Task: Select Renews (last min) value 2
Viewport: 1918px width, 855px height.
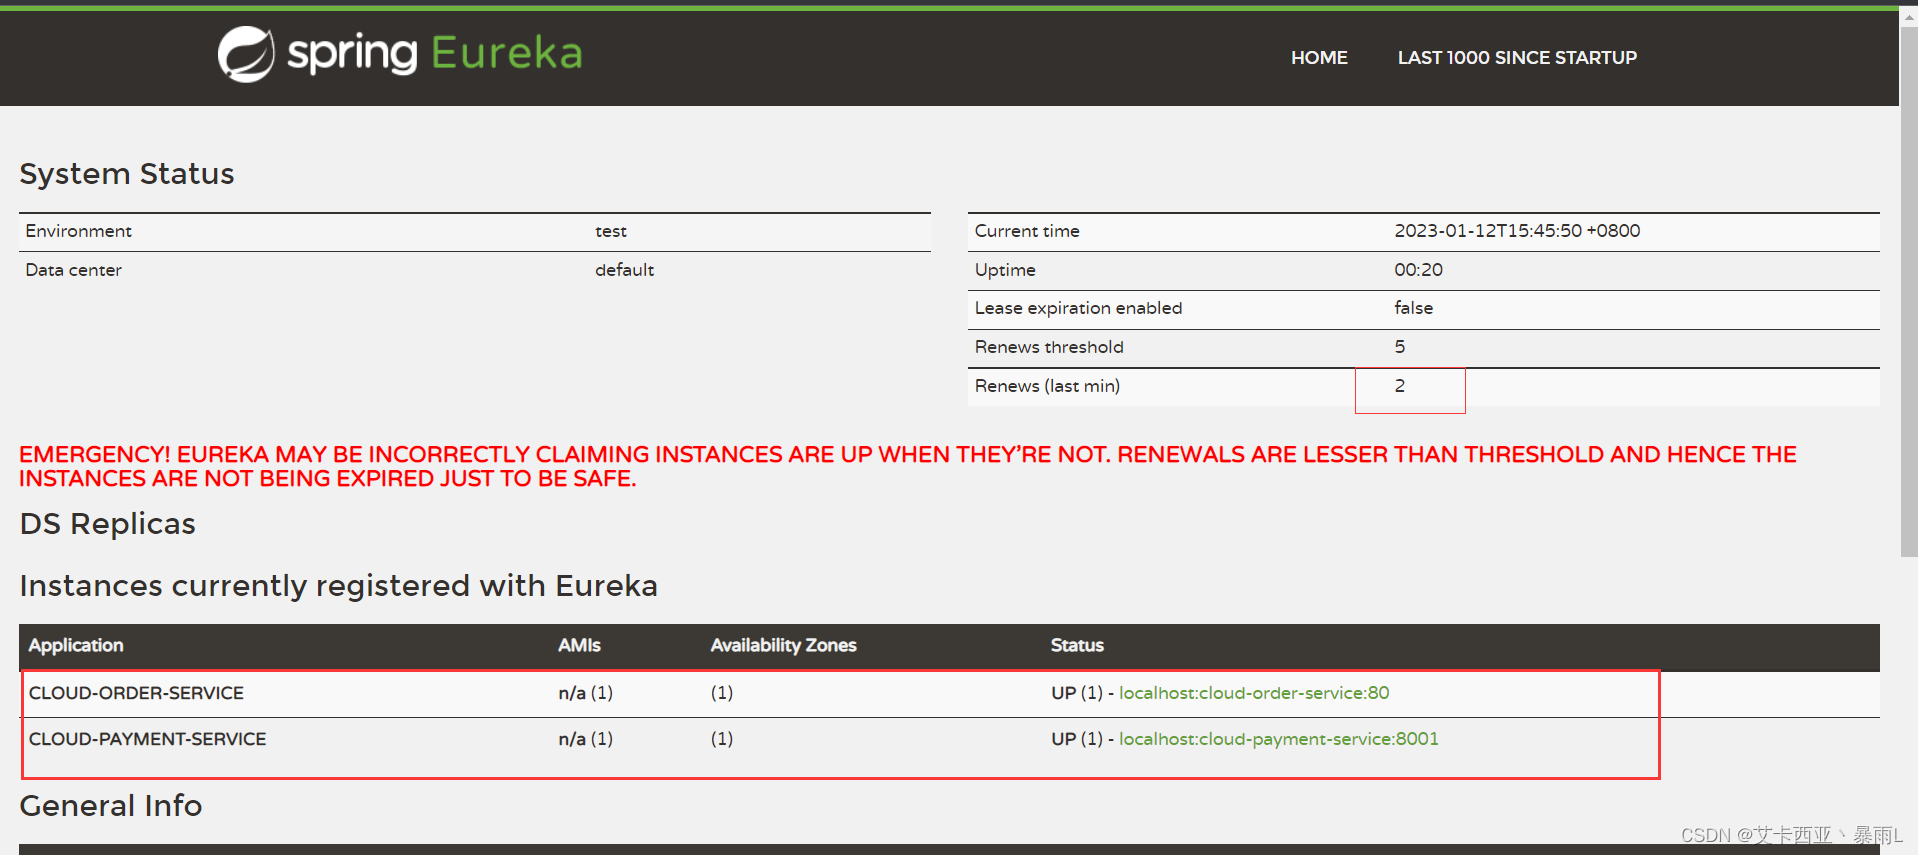Action: [x=1400, y=386]
